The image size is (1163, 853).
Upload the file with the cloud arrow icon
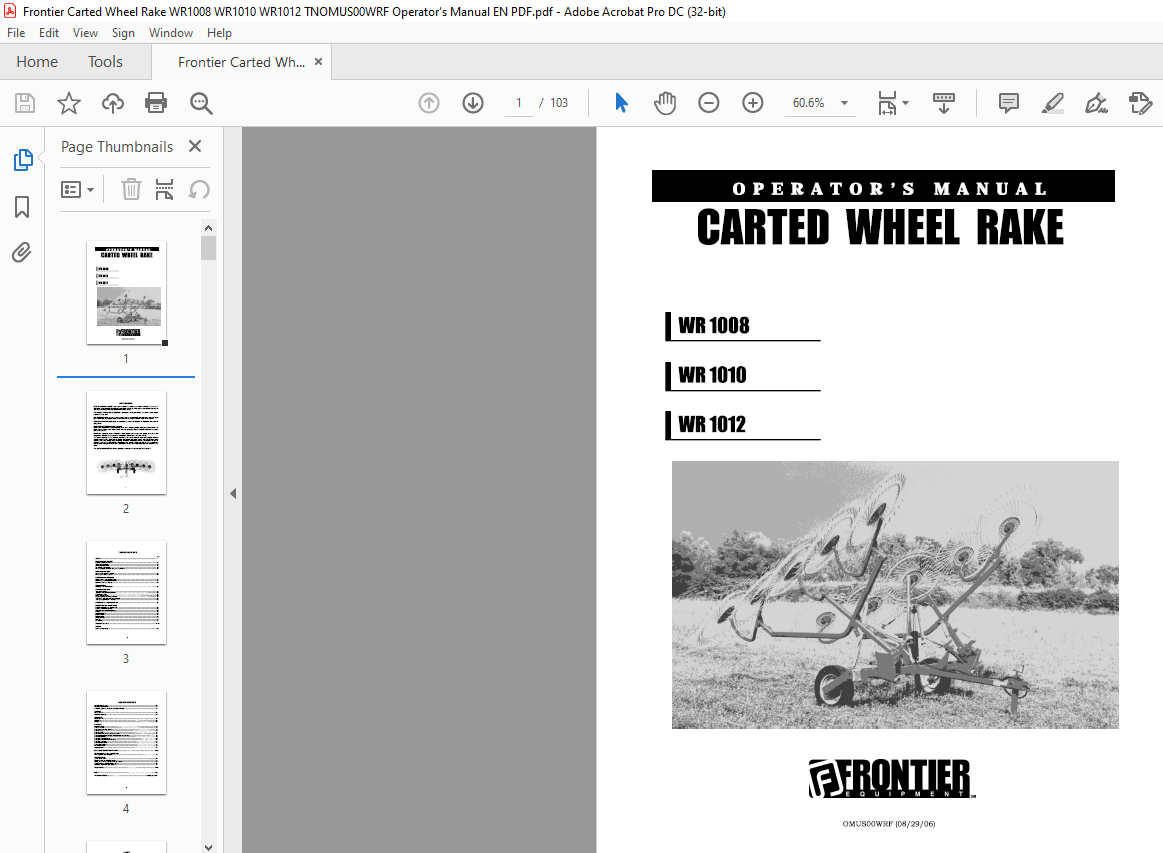[113, 103]
